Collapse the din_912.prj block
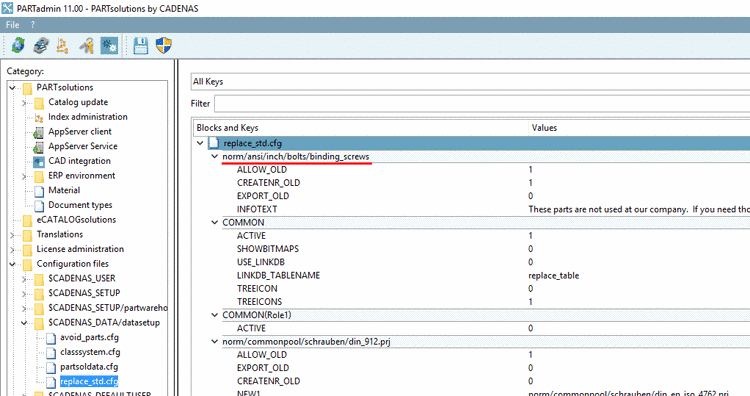Viewport: 750px width, 396px height. pos(215,341)
